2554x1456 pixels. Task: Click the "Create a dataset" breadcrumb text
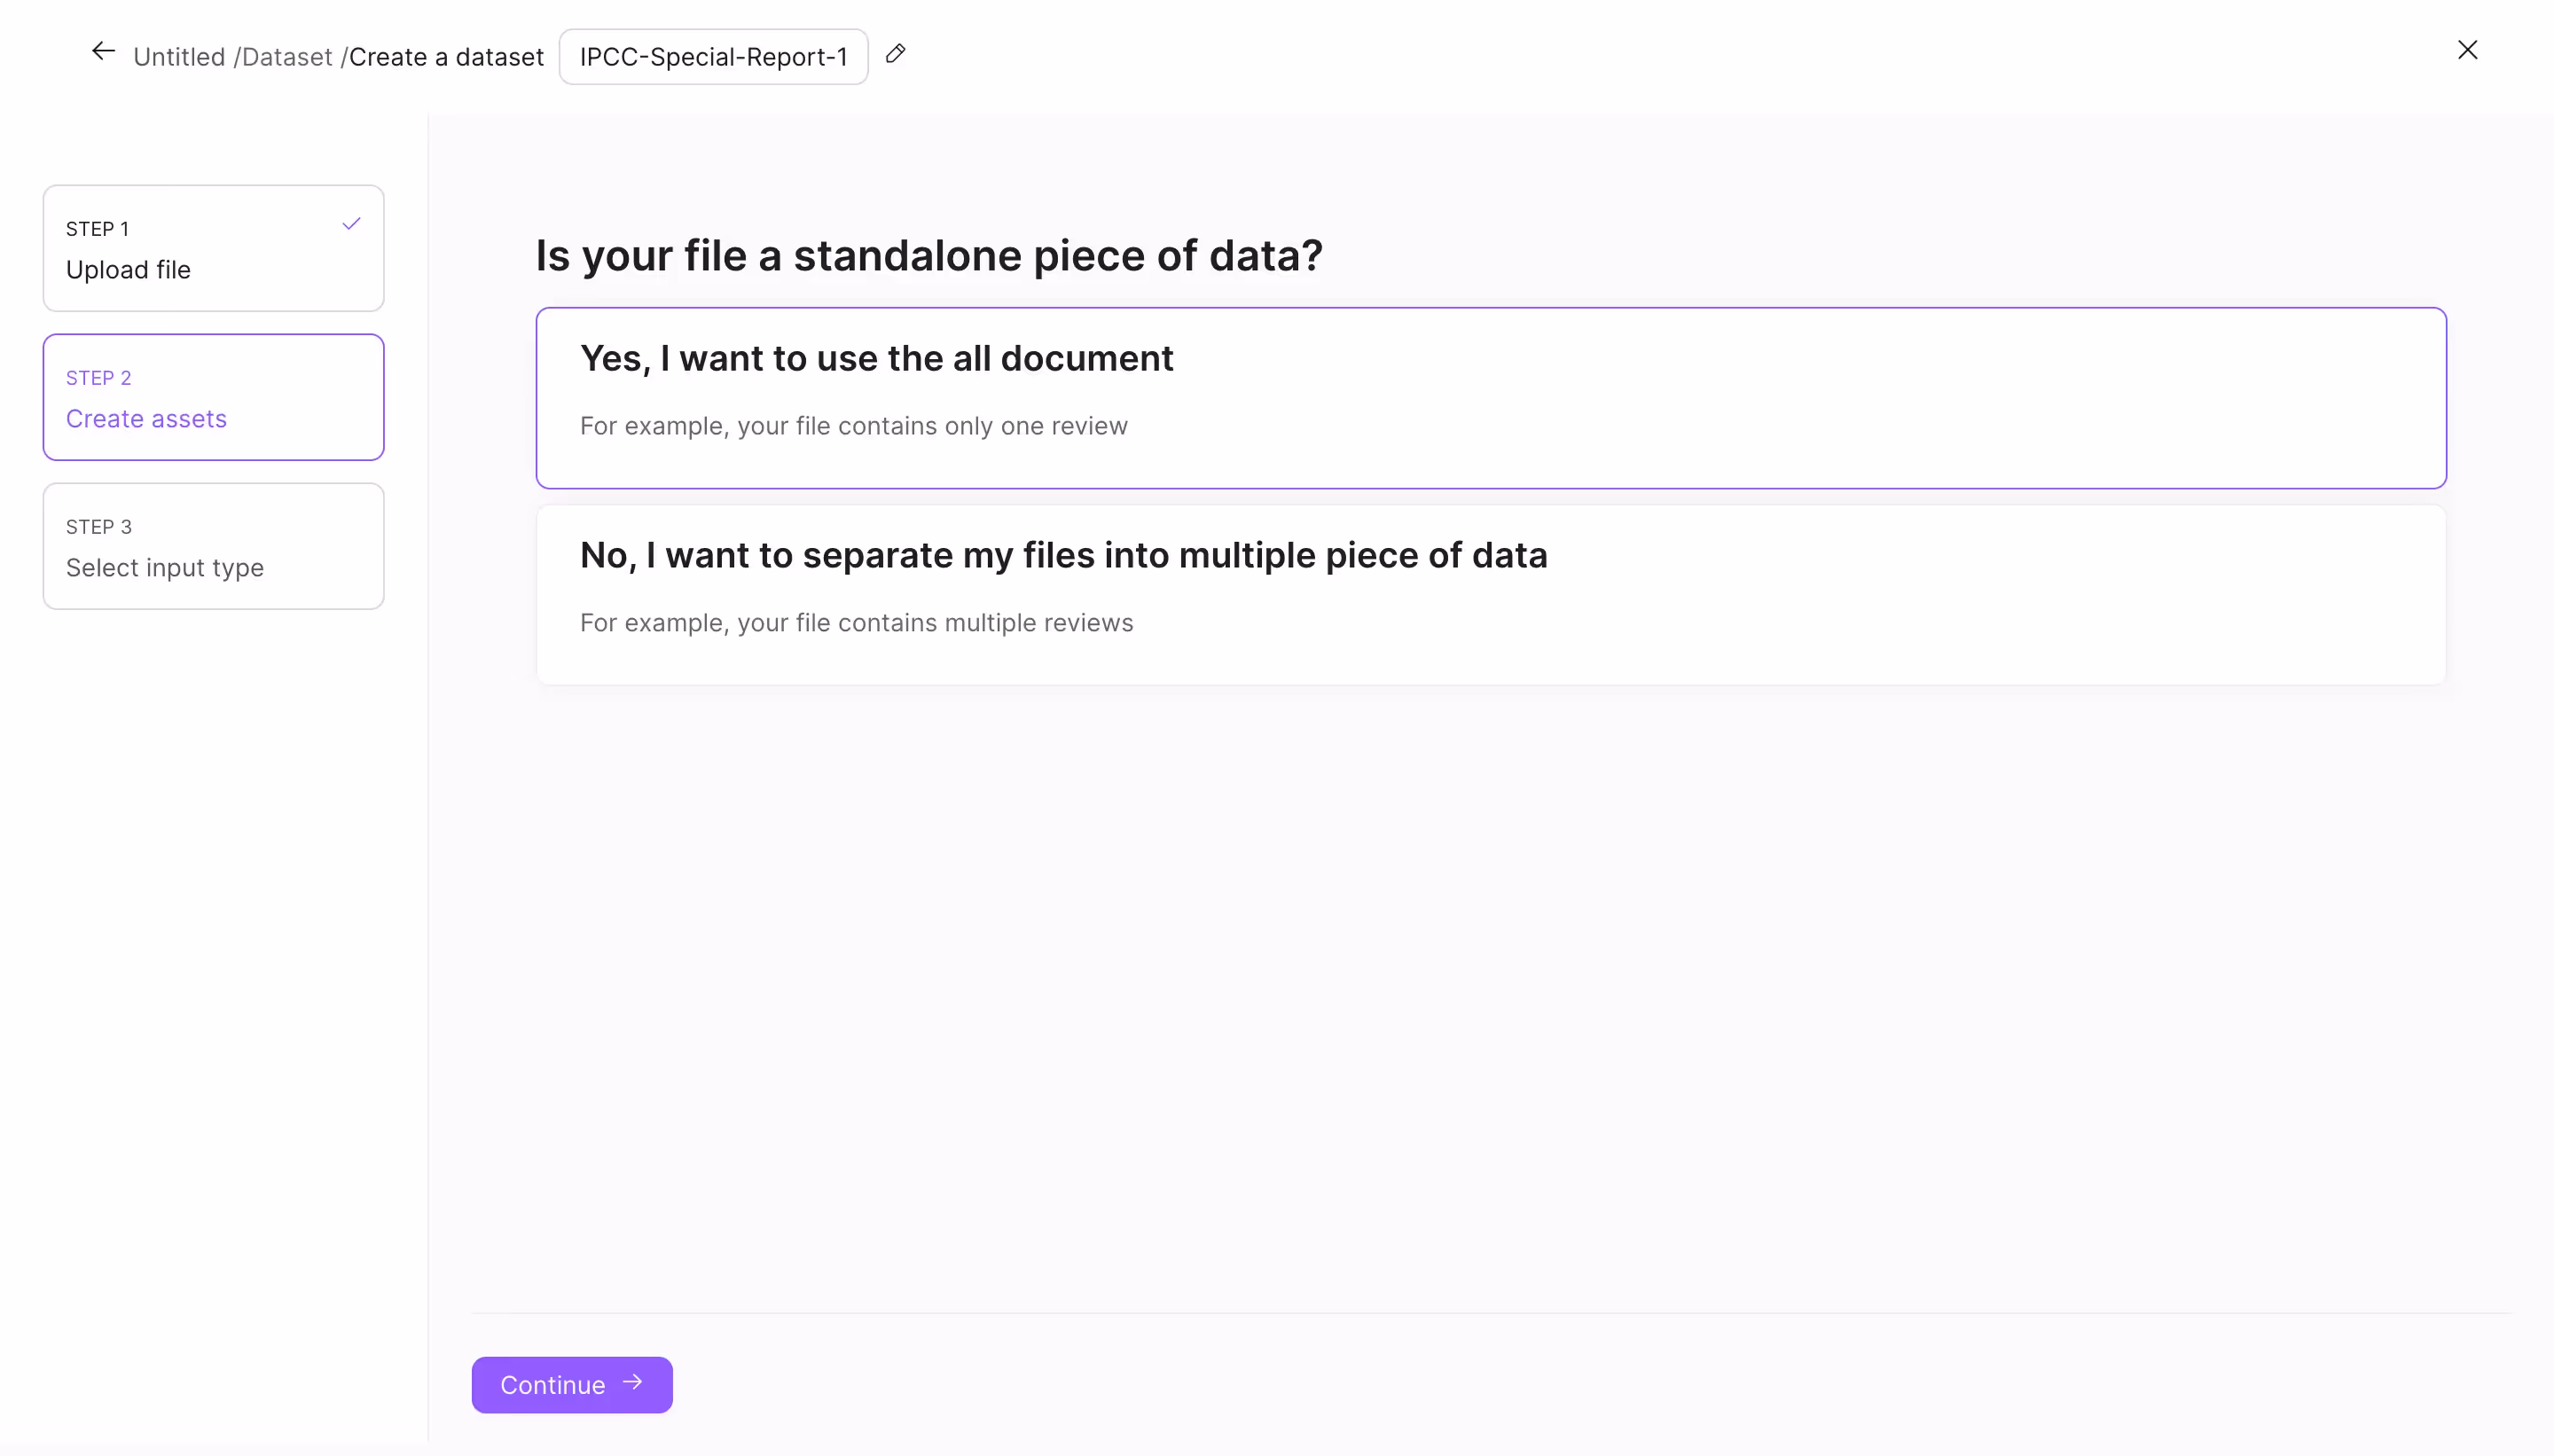446,57
